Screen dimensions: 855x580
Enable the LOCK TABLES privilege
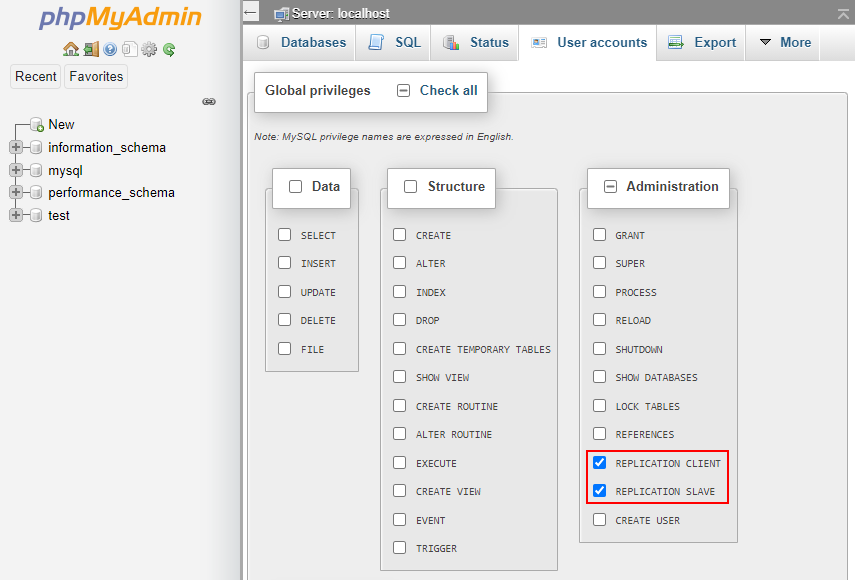(600, 406)
